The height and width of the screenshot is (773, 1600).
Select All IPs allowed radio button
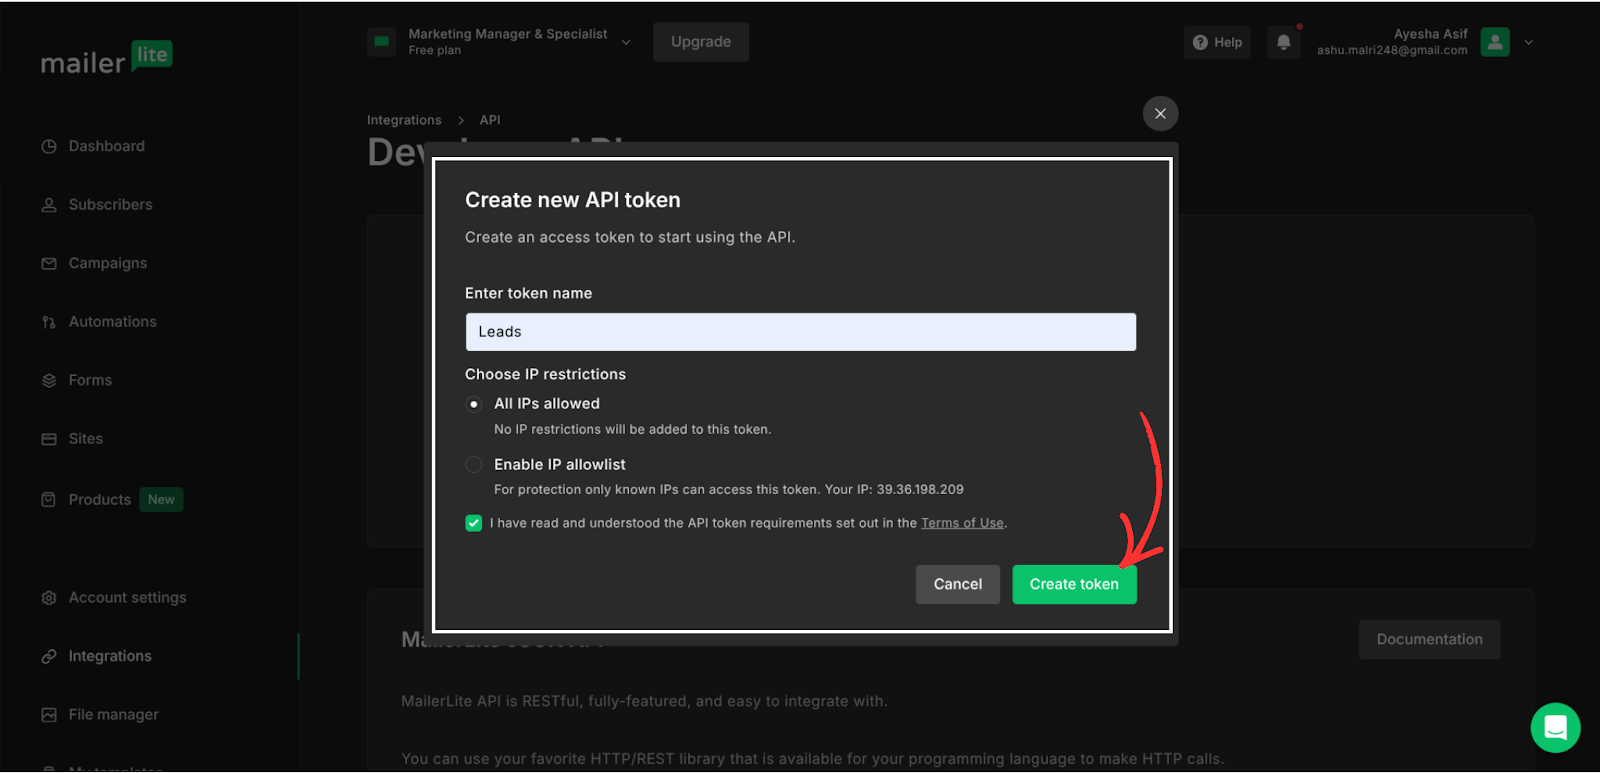coord(474,404)
